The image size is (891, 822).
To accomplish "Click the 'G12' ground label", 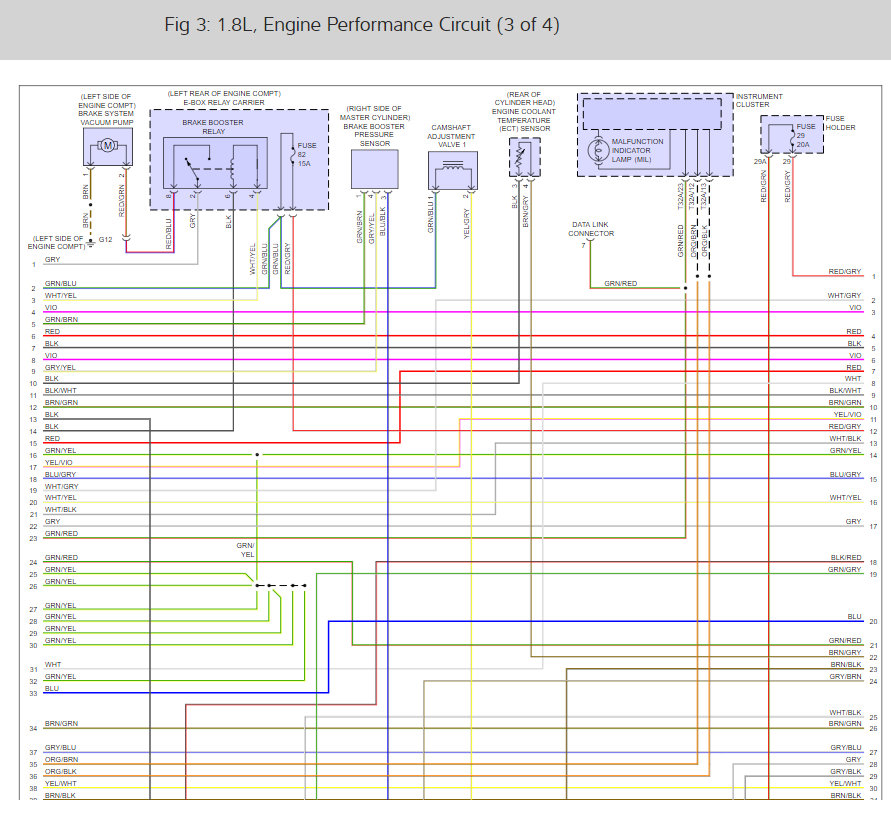I will click(x=105, y=239).
